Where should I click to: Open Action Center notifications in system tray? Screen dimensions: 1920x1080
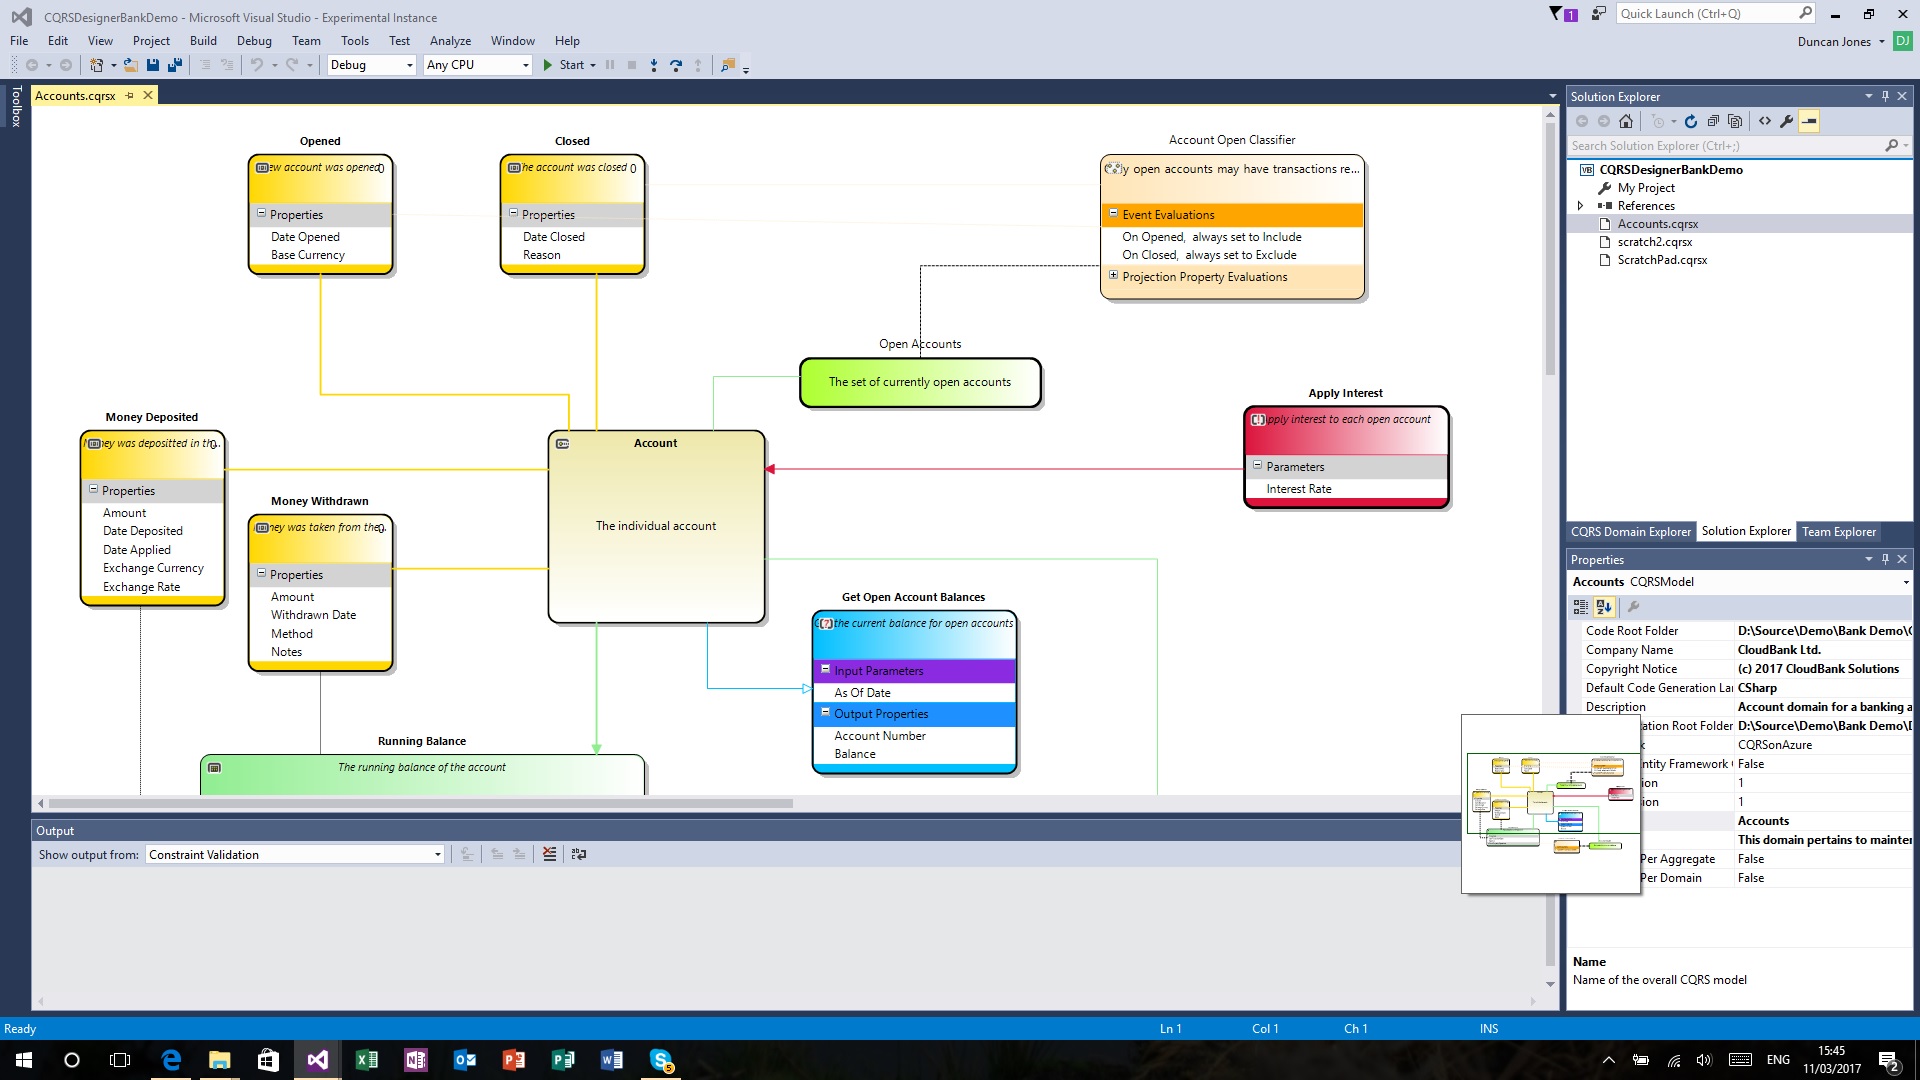pos(1888,1060)
